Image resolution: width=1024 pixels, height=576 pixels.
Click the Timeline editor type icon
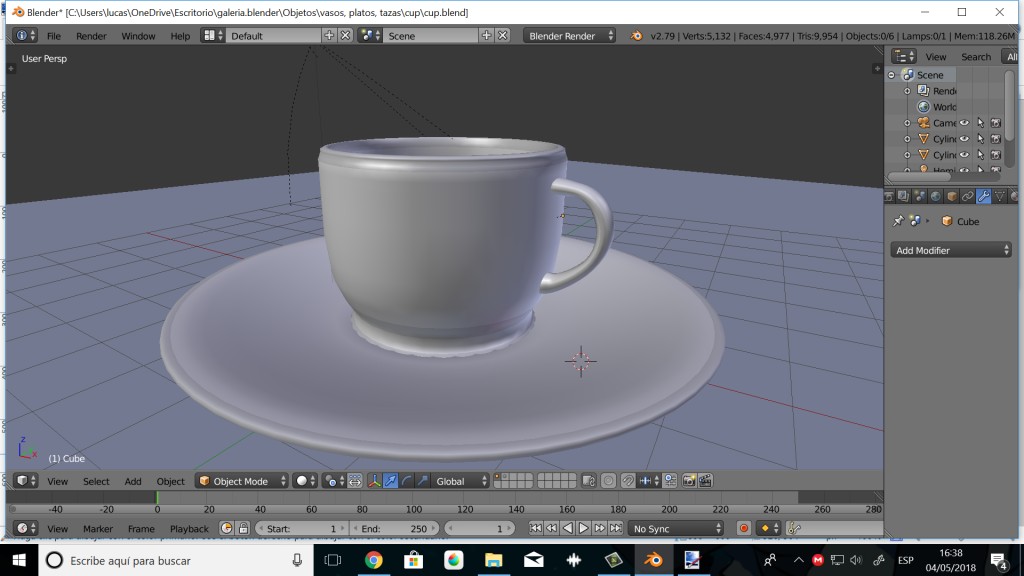pos(22,527)
